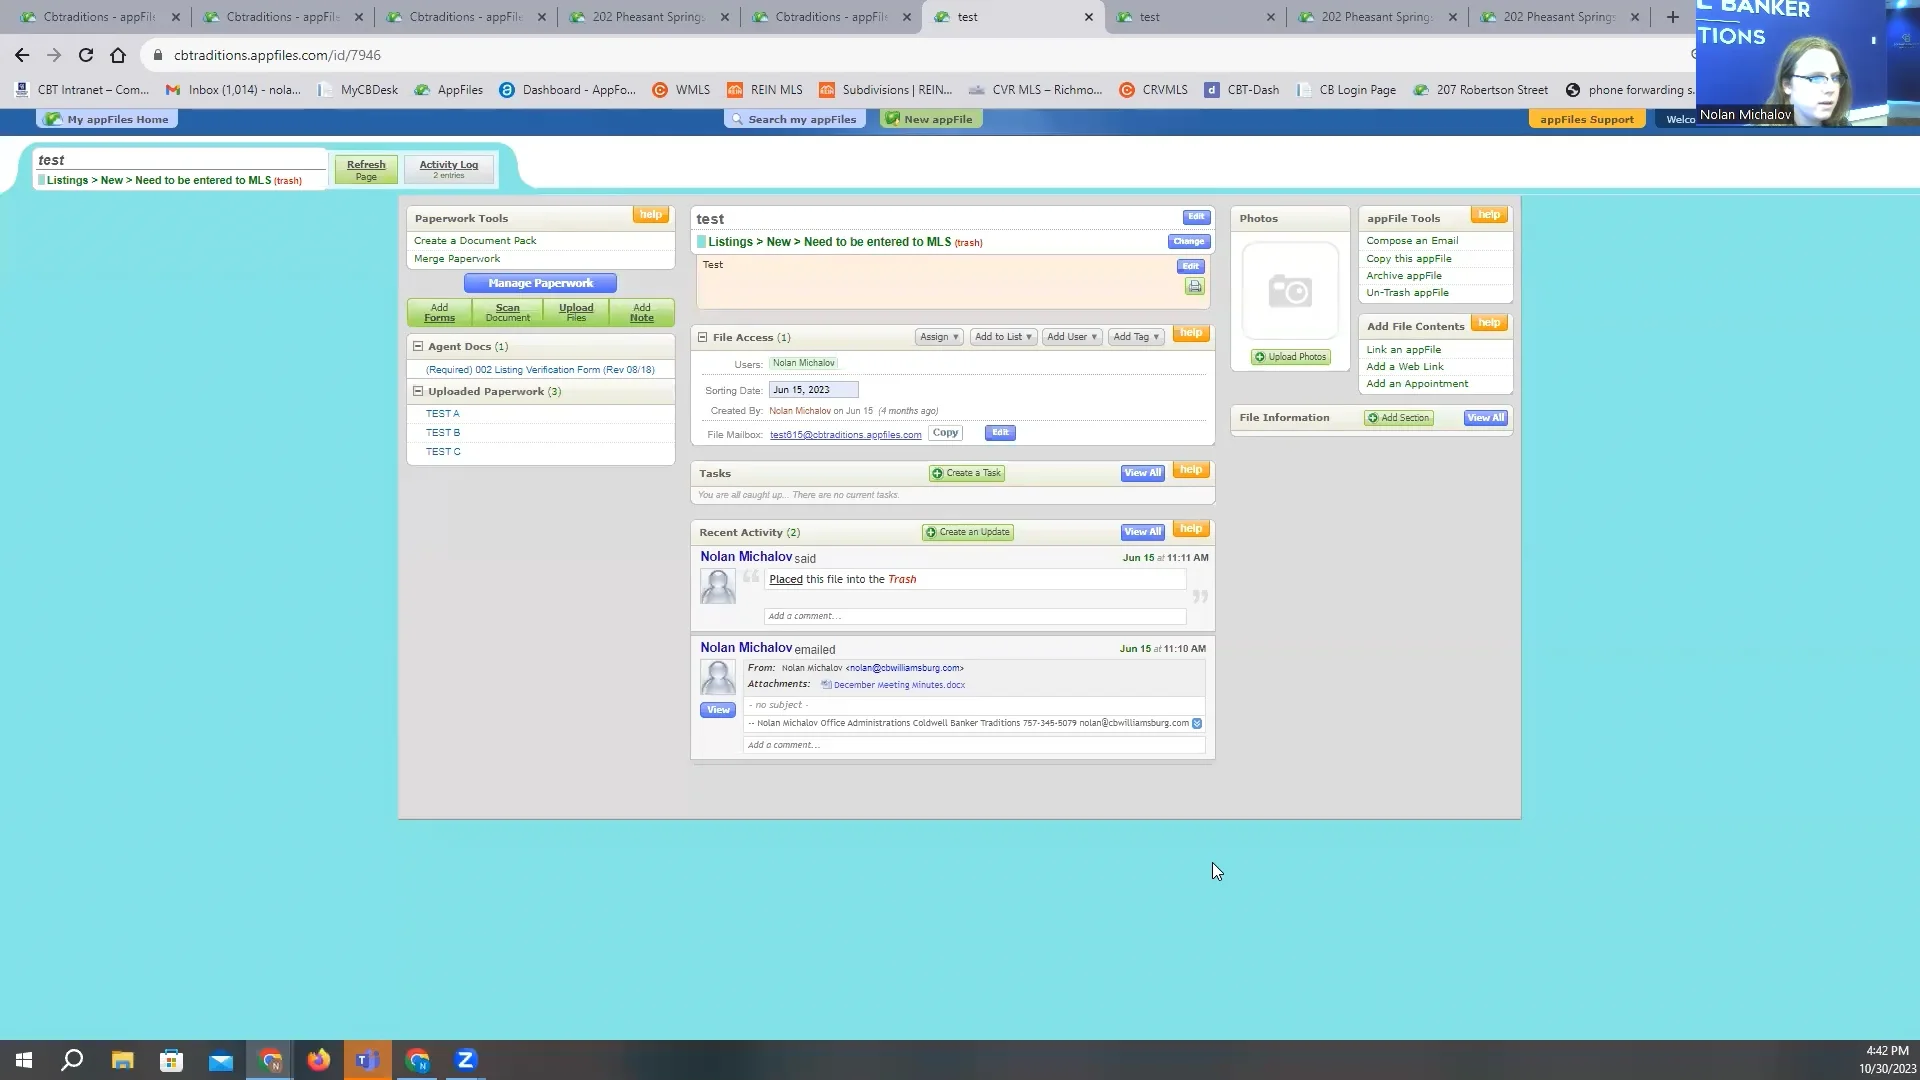Click the Manage Paperwork button
The height and width of the screenshot is (1080, 1920).
(540, 283)
